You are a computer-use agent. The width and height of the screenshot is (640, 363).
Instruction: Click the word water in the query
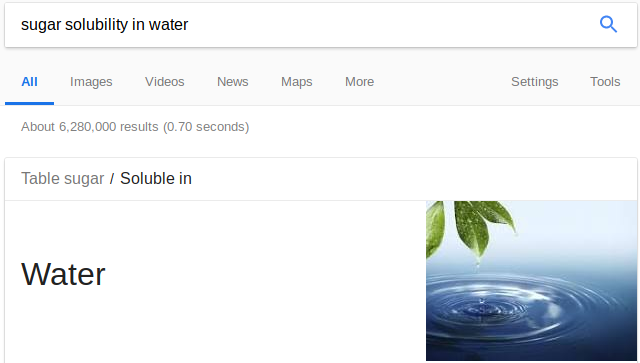168,24
